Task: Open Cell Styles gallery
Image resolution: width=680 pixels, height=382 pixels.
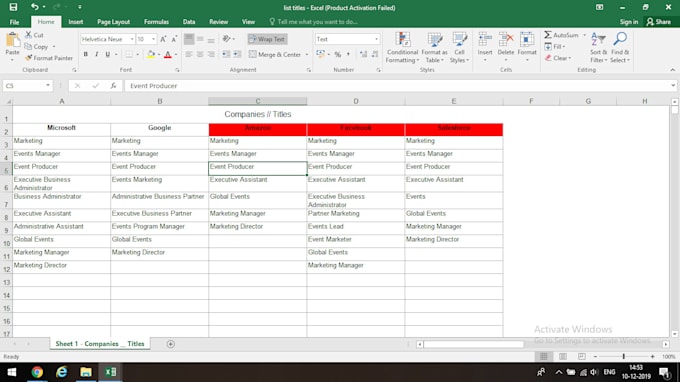Action: [459, 48]
